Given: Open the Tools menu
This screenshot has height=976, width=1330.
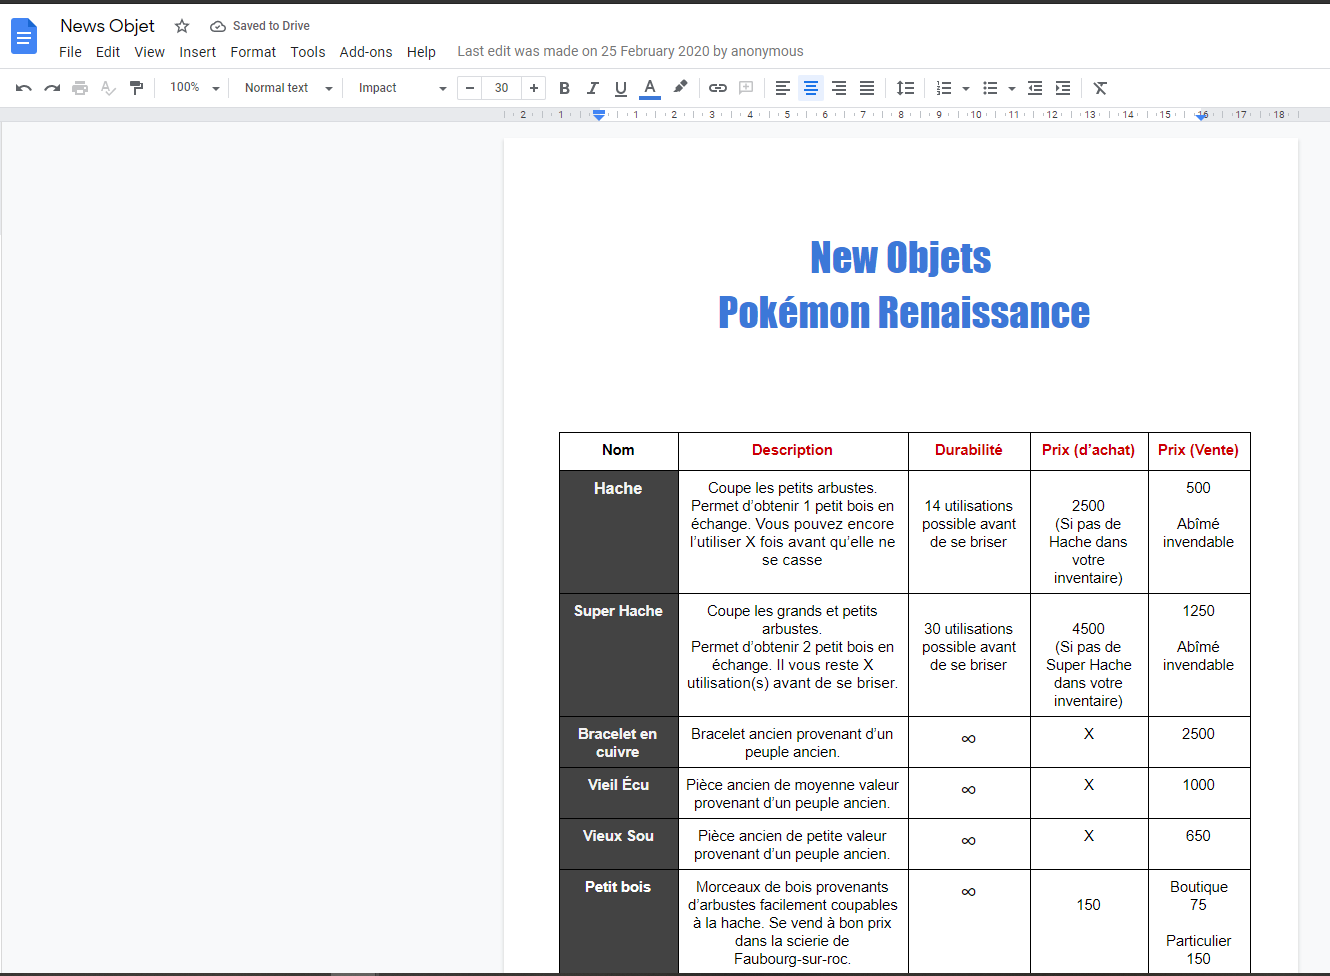Looking at the screenshot, I should [x=308, y=52].
